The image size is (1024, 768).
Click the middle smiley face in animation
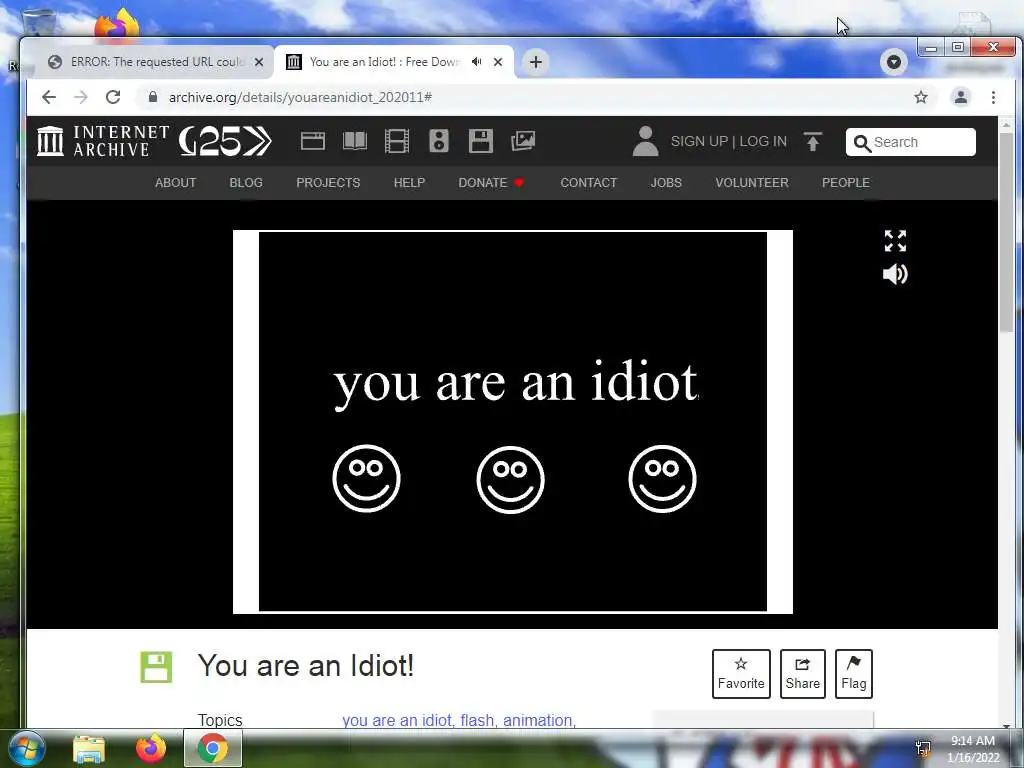pyautogui.click(x=511, y=480)
